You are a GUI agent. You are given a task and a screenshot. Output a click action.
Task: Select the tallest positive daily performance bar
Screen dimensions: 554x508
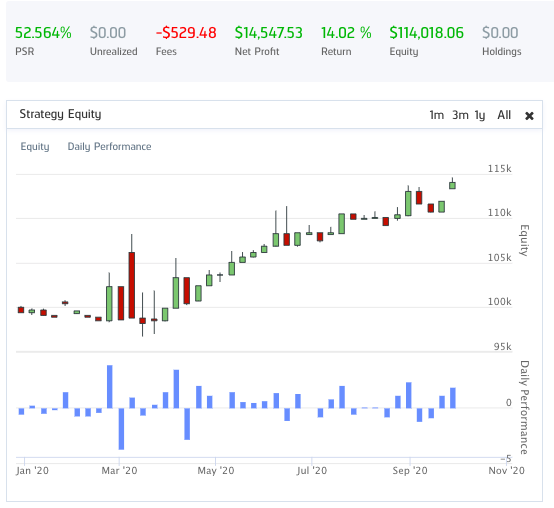pos(110,387)
